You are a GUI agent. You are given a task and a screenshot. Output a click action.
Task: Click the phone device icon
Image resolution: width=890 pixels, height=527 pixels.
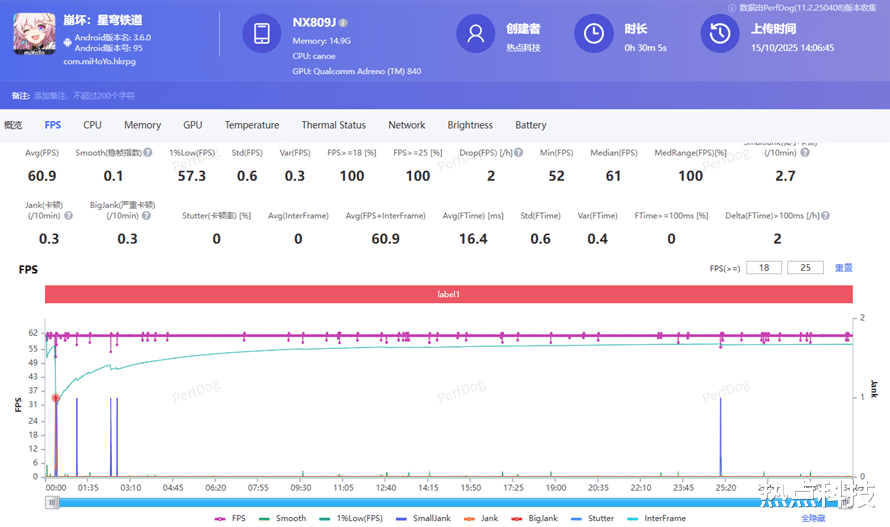(262, 34)
